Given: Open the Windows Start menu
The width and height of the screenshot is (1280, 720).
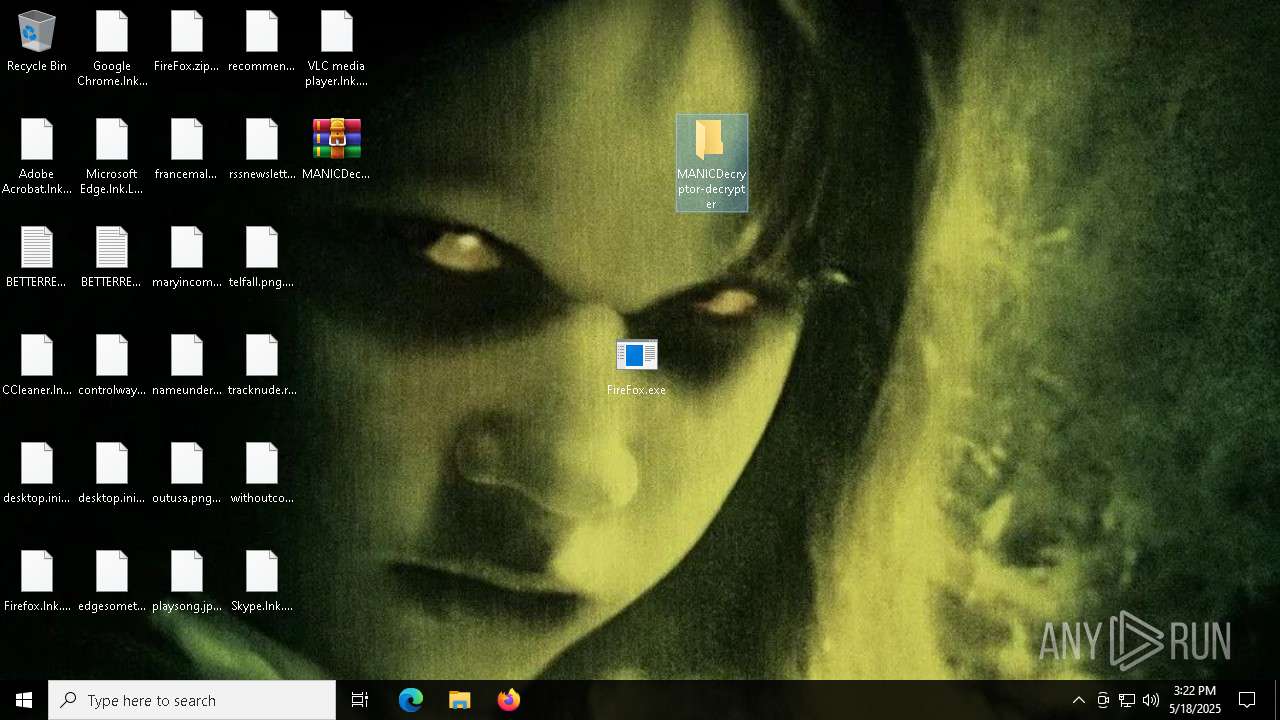Looking at the screenshot, I should click(x=24, y=700).
